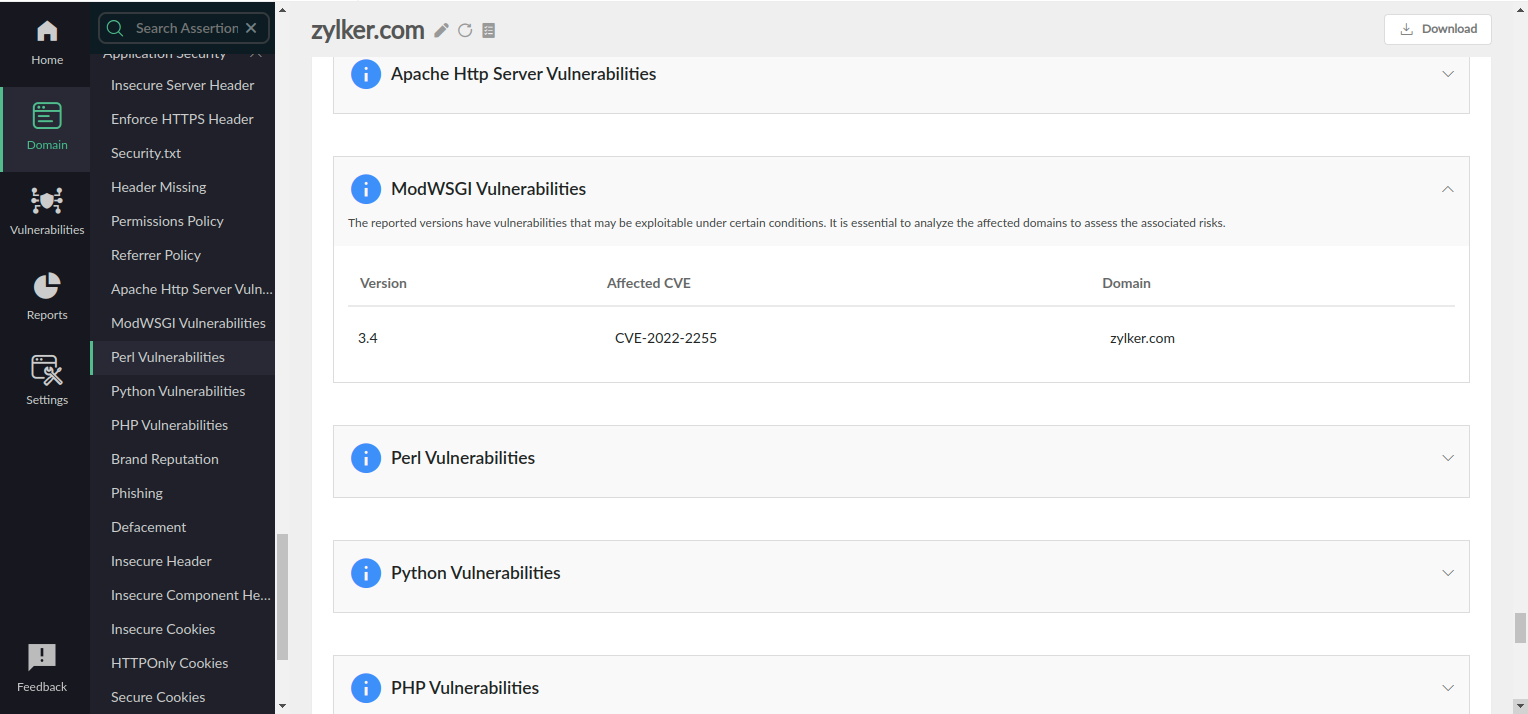This screenshot has width=1528, height=714.
Task: Open the Vulnerabilities section icon
Action: click(x=47, y=211)
